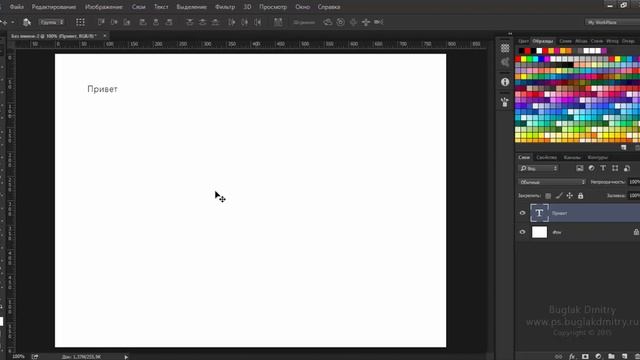Switch to the Контуры tab
This screenshot has height=360, width=640.
click(x=598, y=158)
